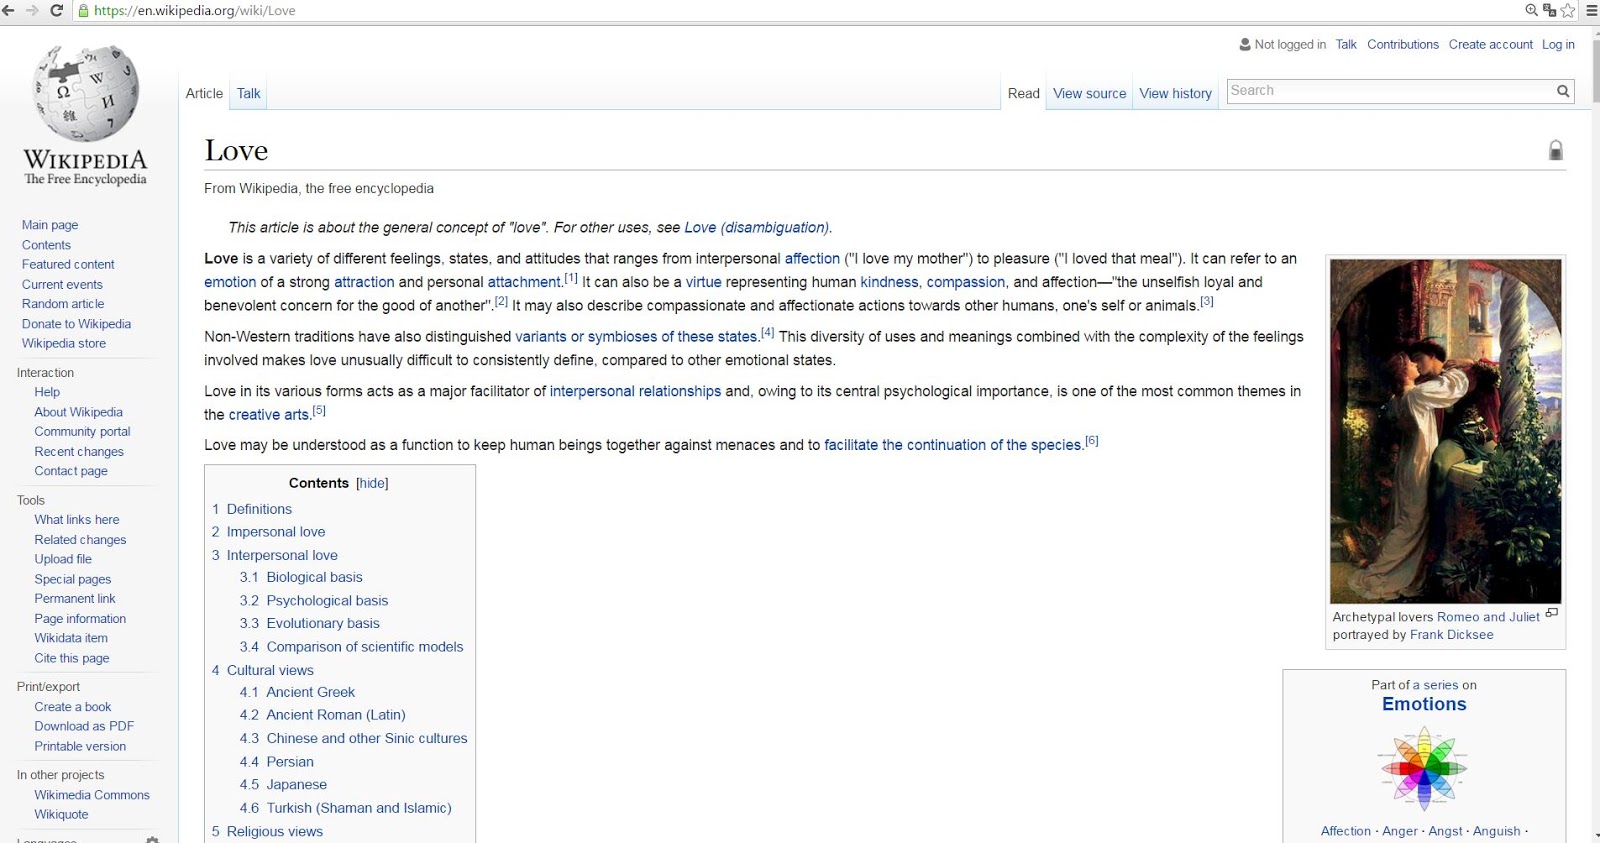
Task: Select the Read tab
Action: [1024, 93]
